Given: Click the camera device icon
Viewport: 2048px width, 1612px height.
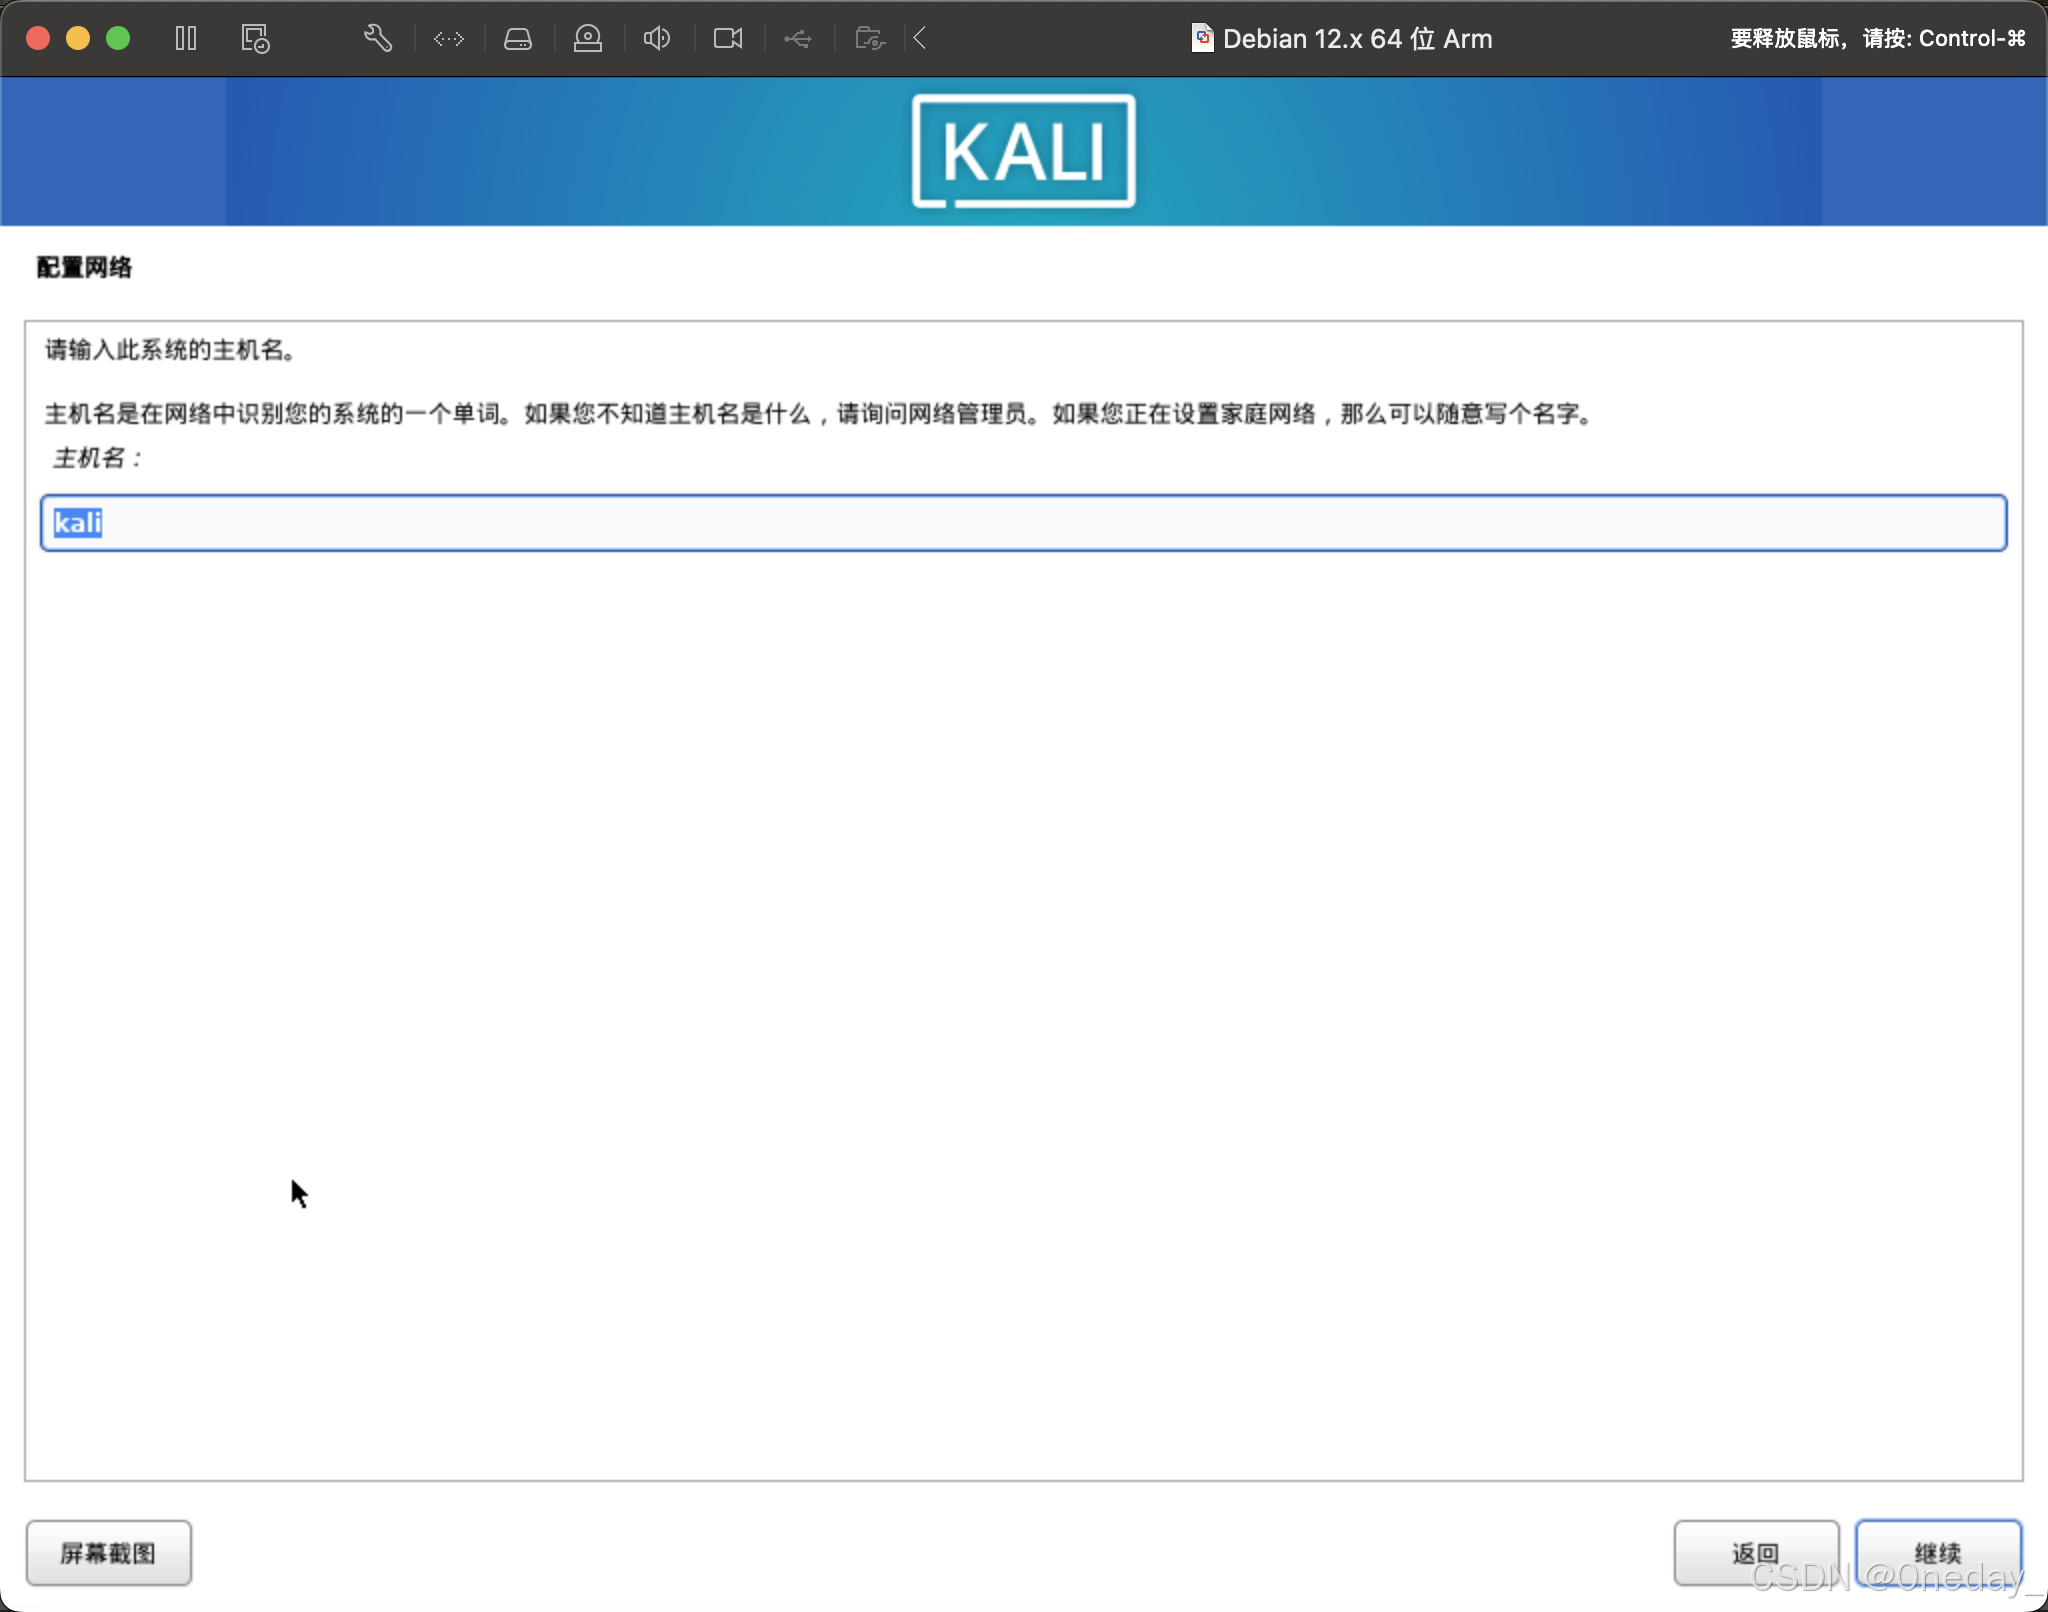Looking at the screenshot, I should pyautogui.click(x=728, y=39).
